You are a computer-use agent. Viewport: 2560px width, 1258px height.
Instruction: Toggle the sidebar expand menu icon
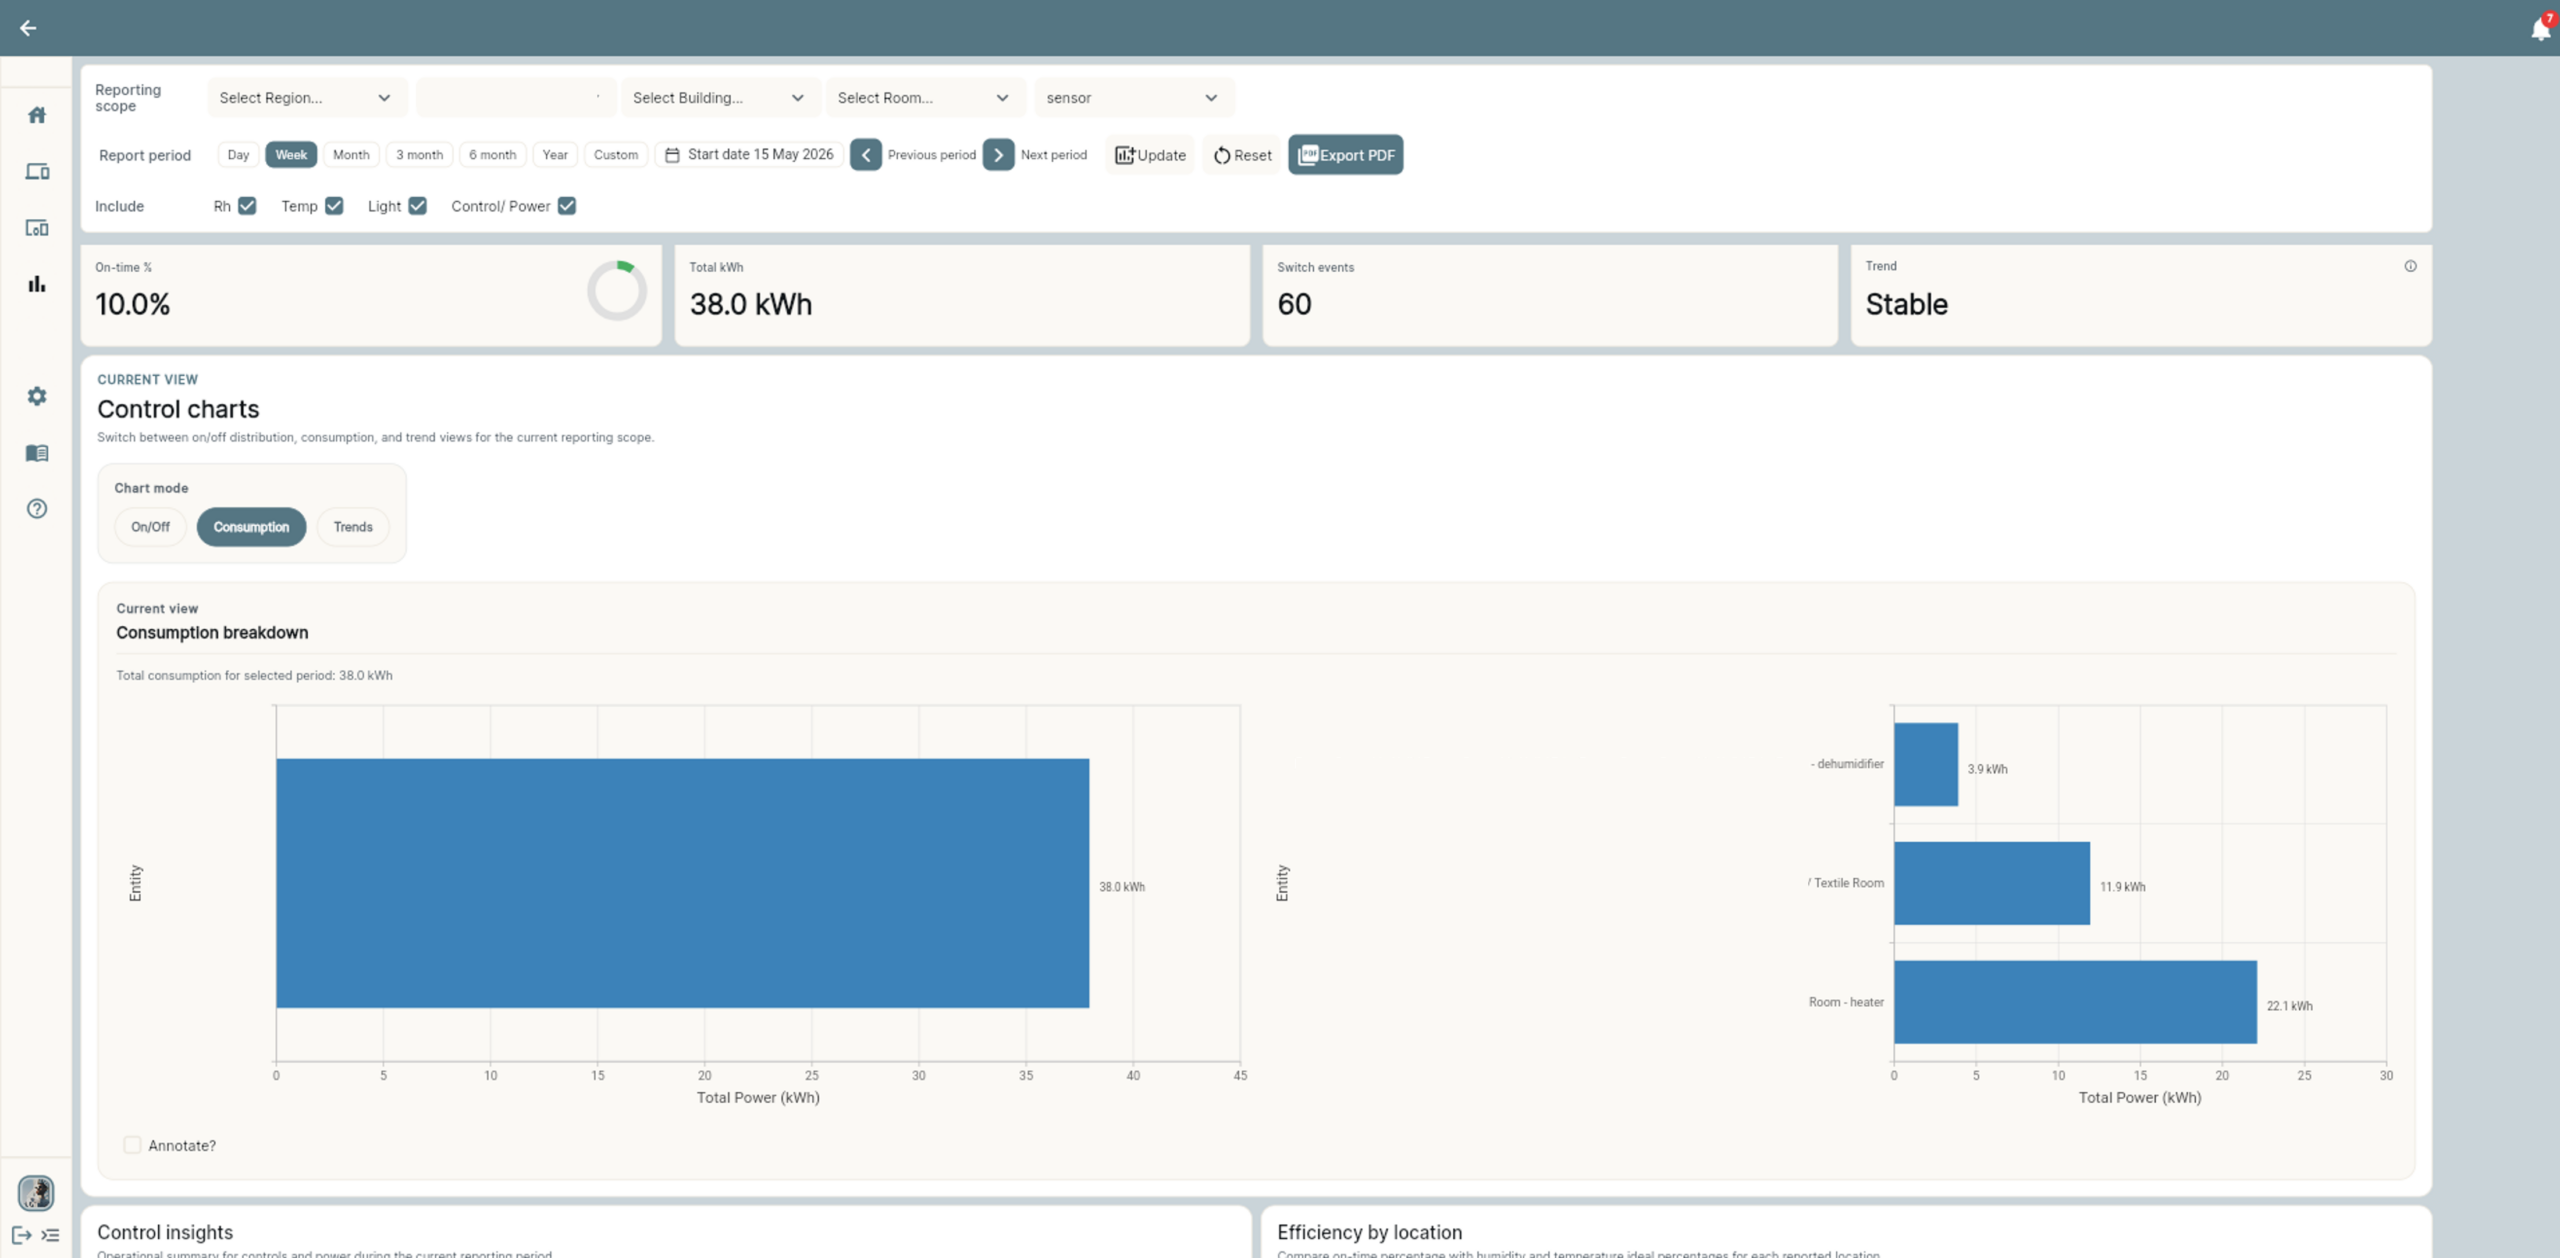click(51, 1235)
